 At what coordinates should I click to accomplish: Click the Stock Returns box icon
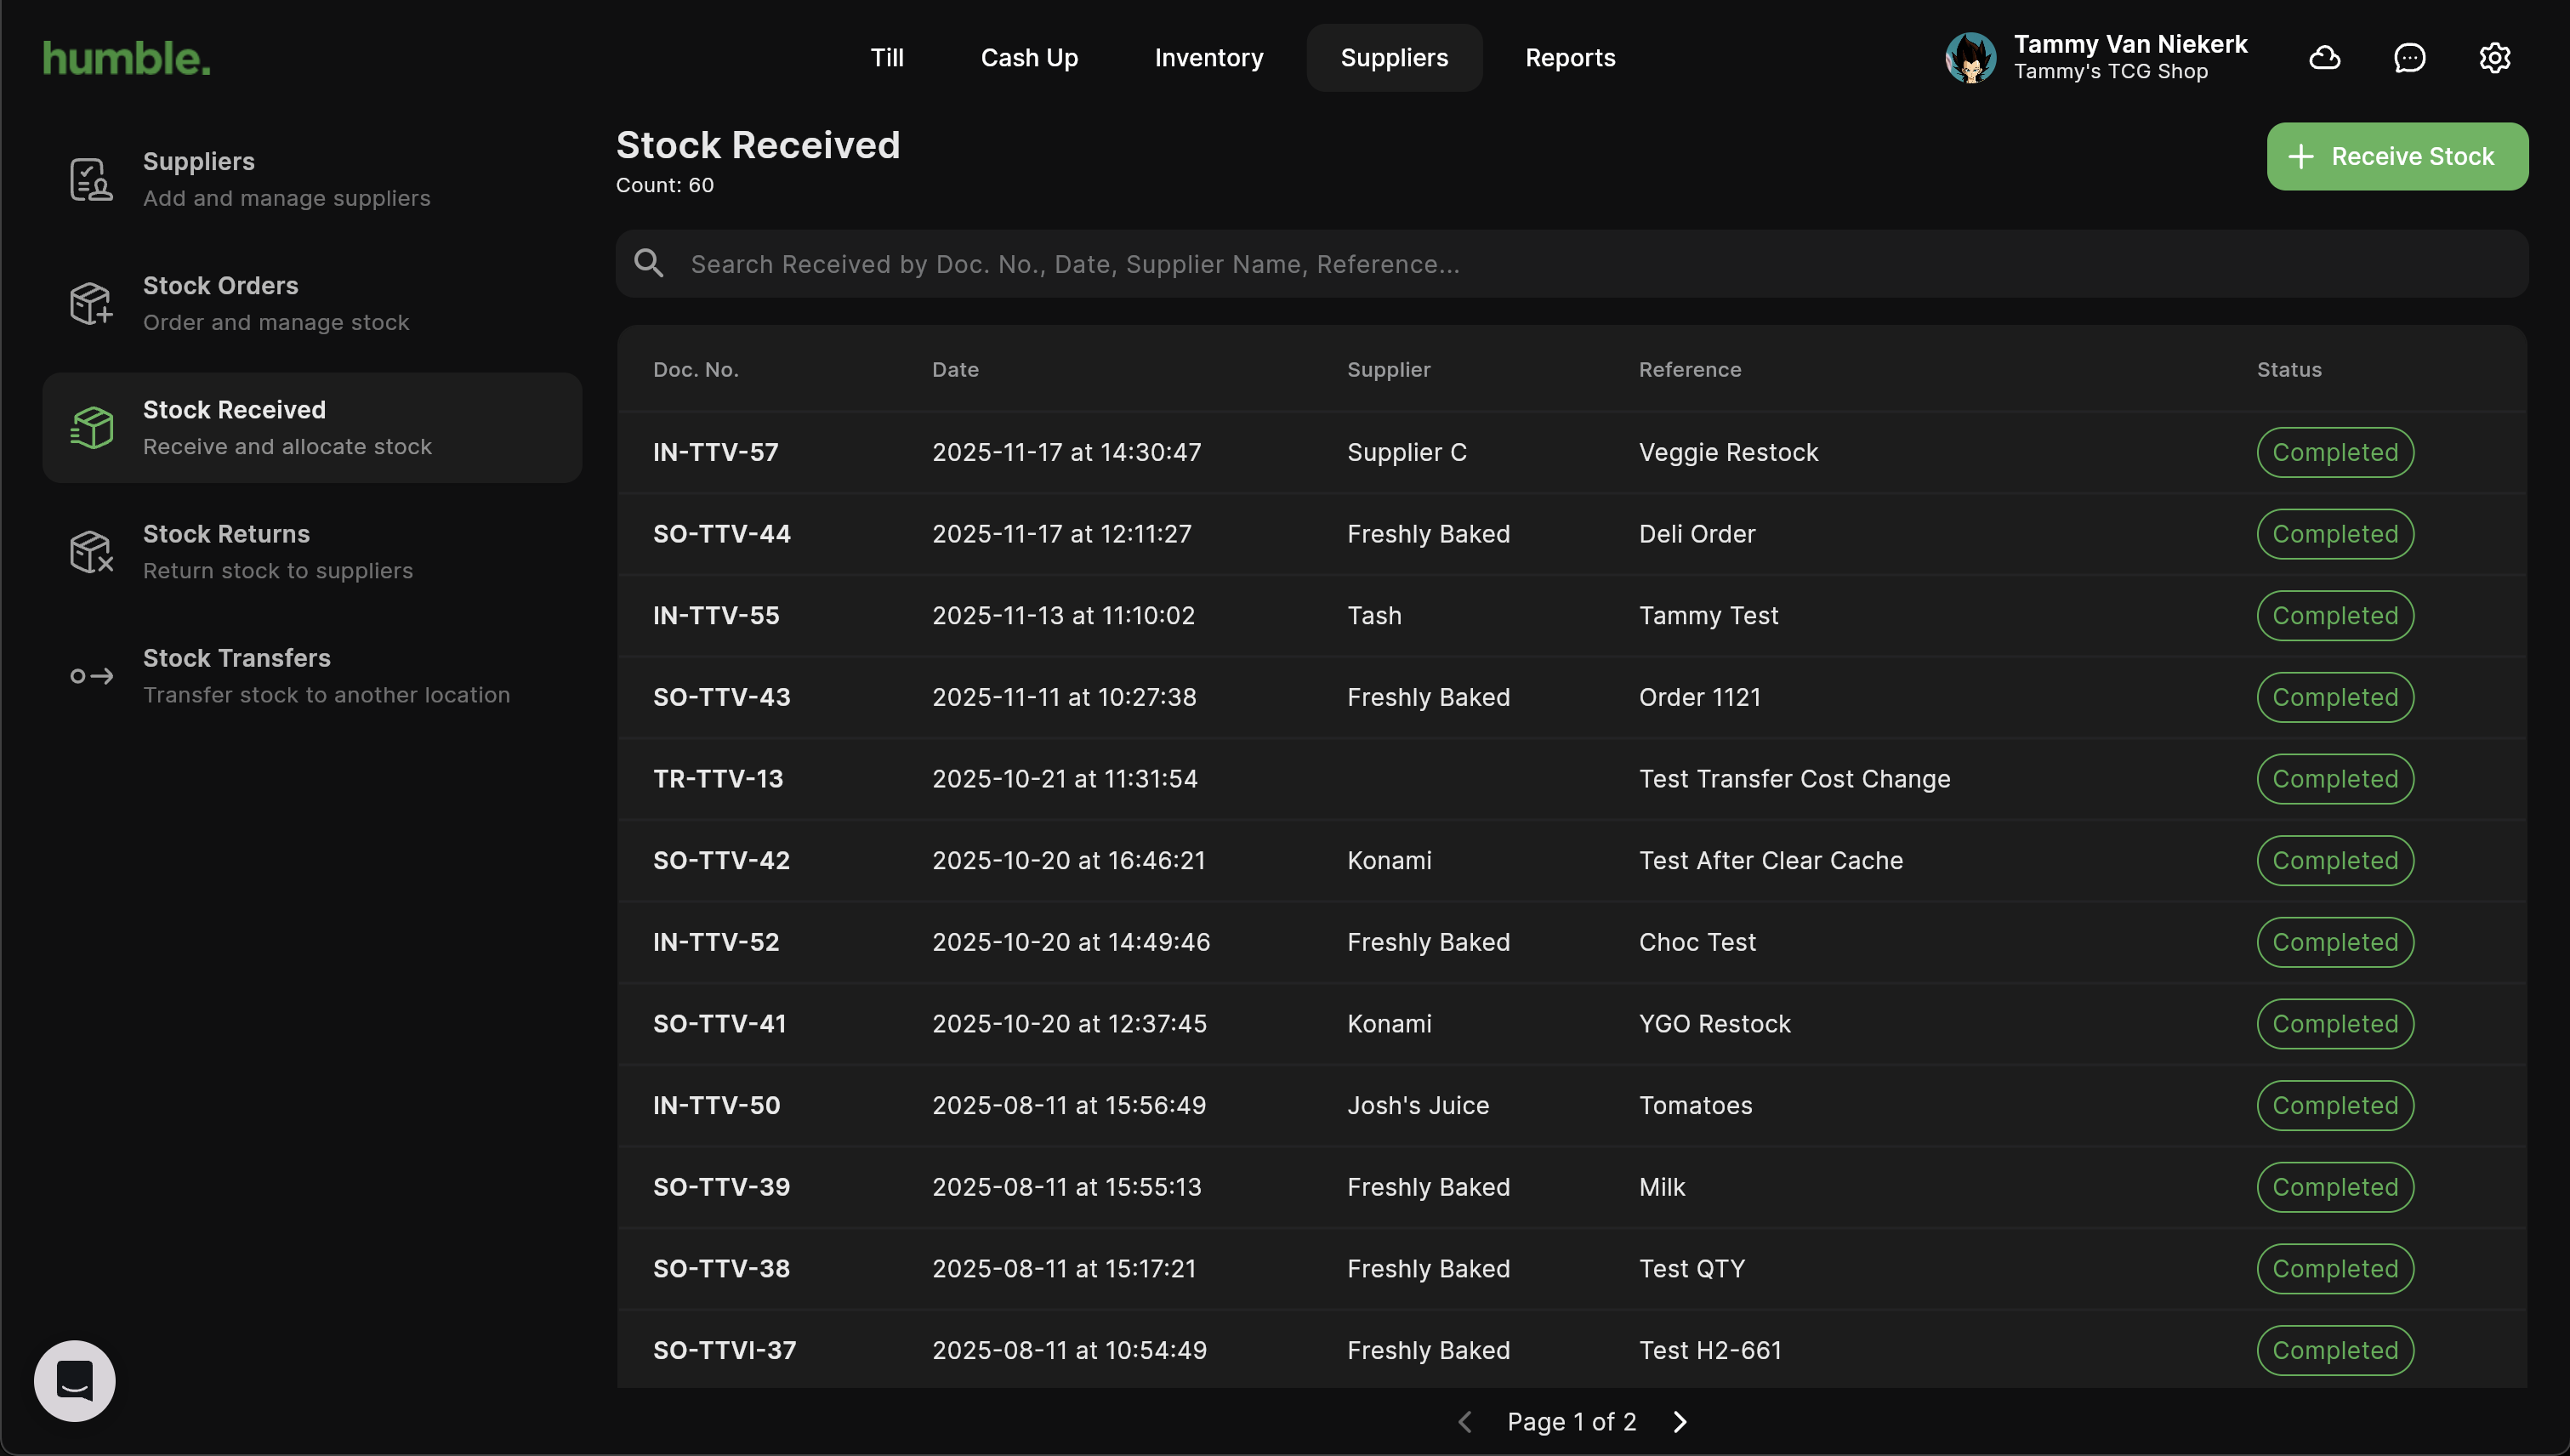pos(91,552)
